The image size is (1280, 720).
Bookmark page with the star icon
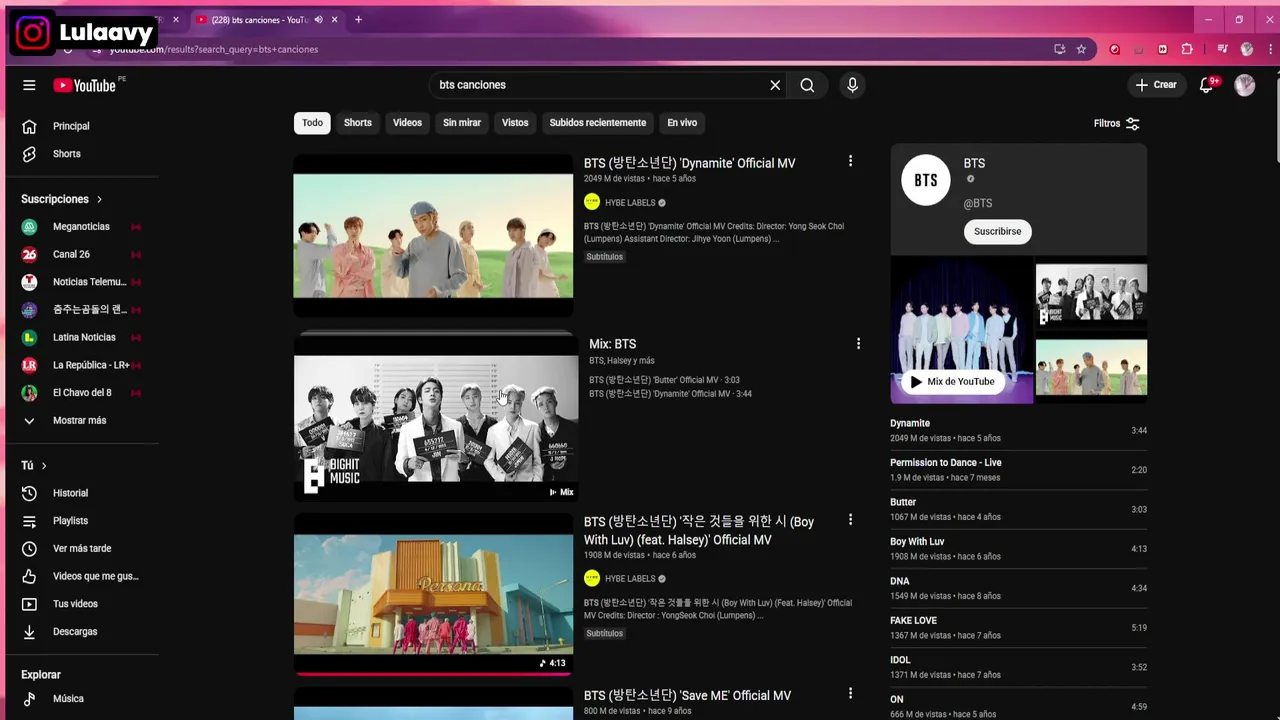pos(1081,49)
